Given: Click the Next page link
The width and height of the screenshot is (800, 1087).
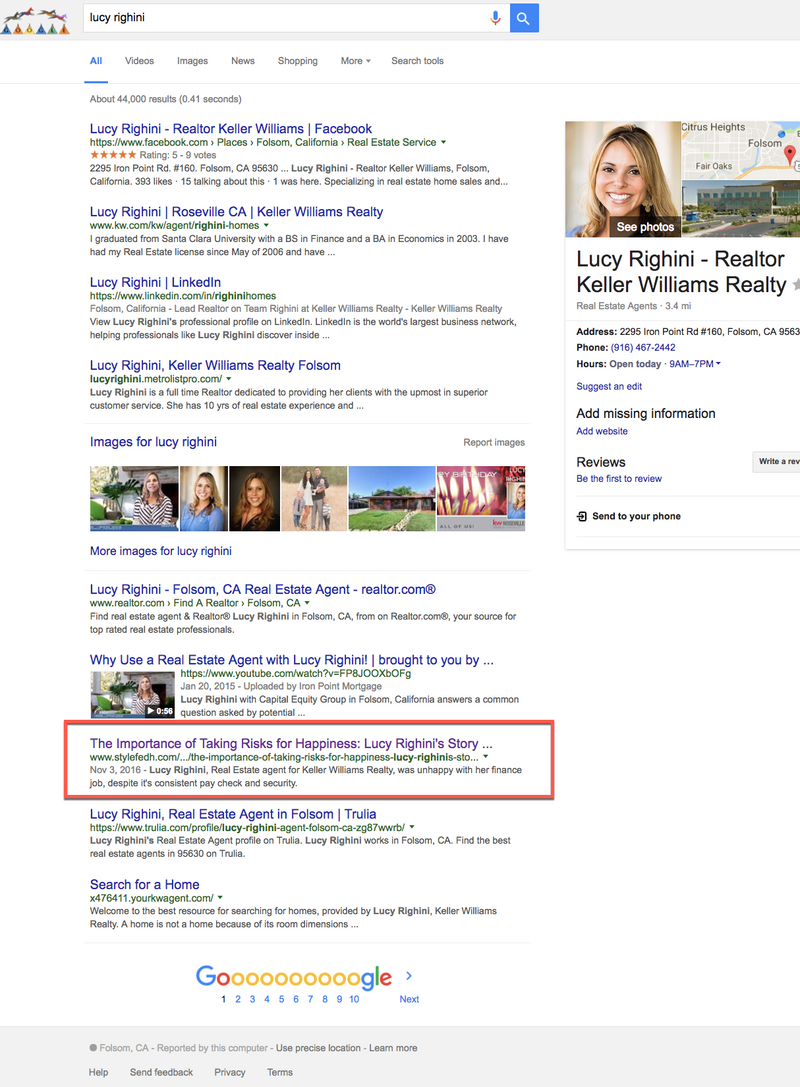Looking at the screenshot, I should click(x=409, y=999).
